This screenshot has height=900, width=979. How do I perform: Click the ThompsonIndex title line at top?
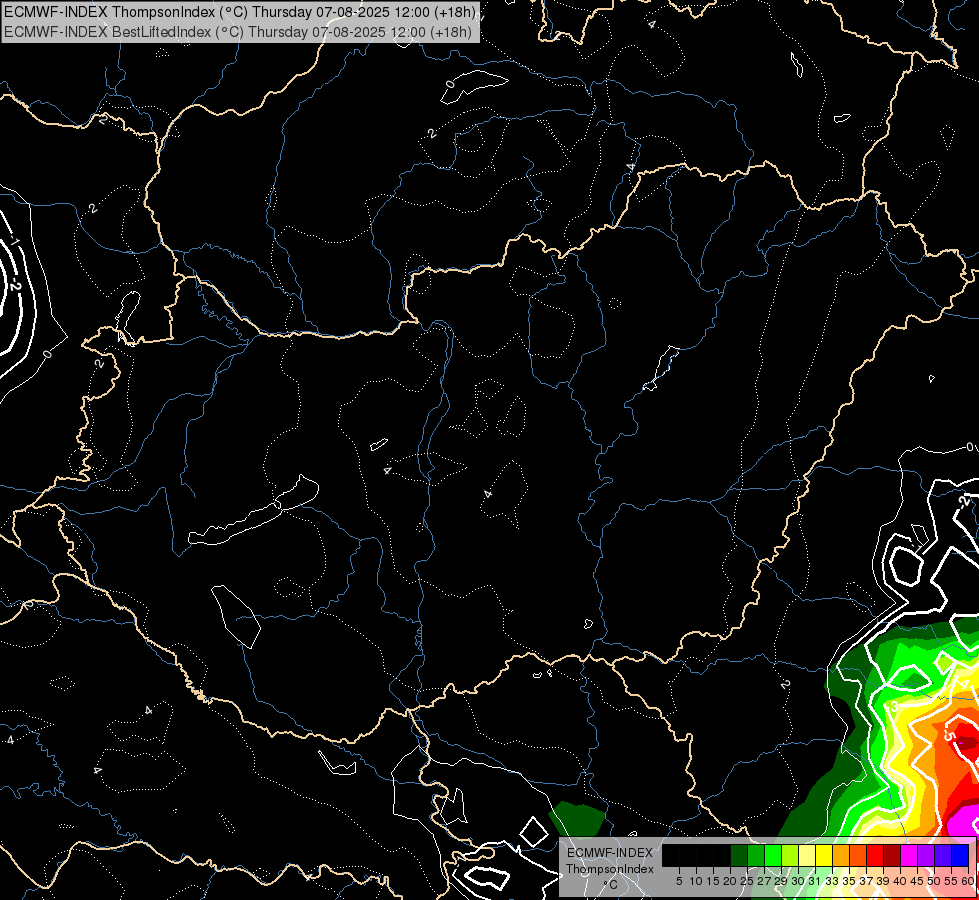tap(240, 11)
